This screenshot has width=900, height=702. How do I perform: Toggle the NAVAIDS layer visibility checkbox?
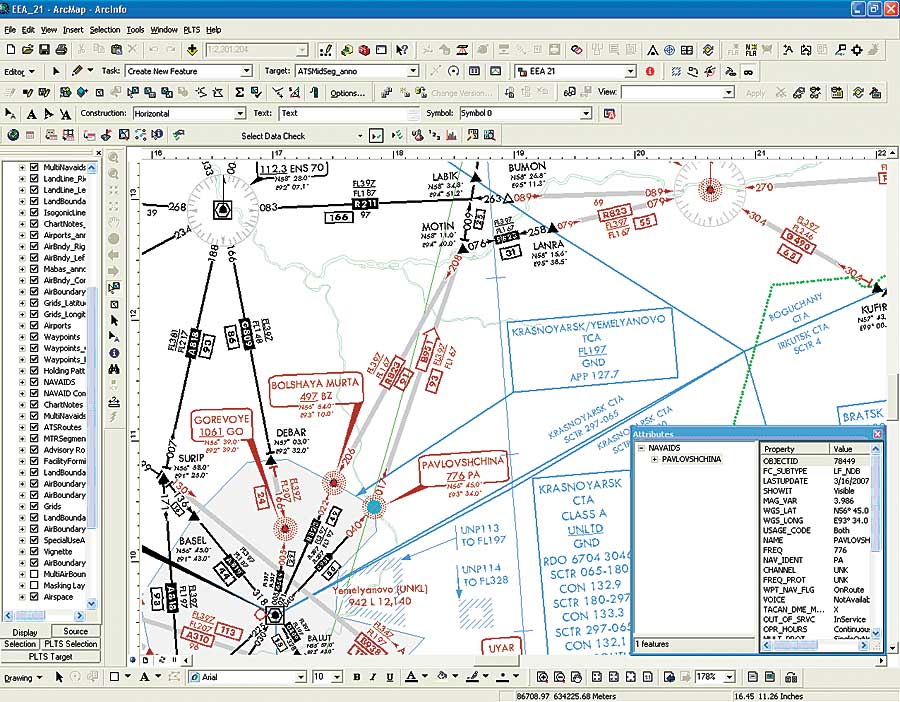[34, 382]
